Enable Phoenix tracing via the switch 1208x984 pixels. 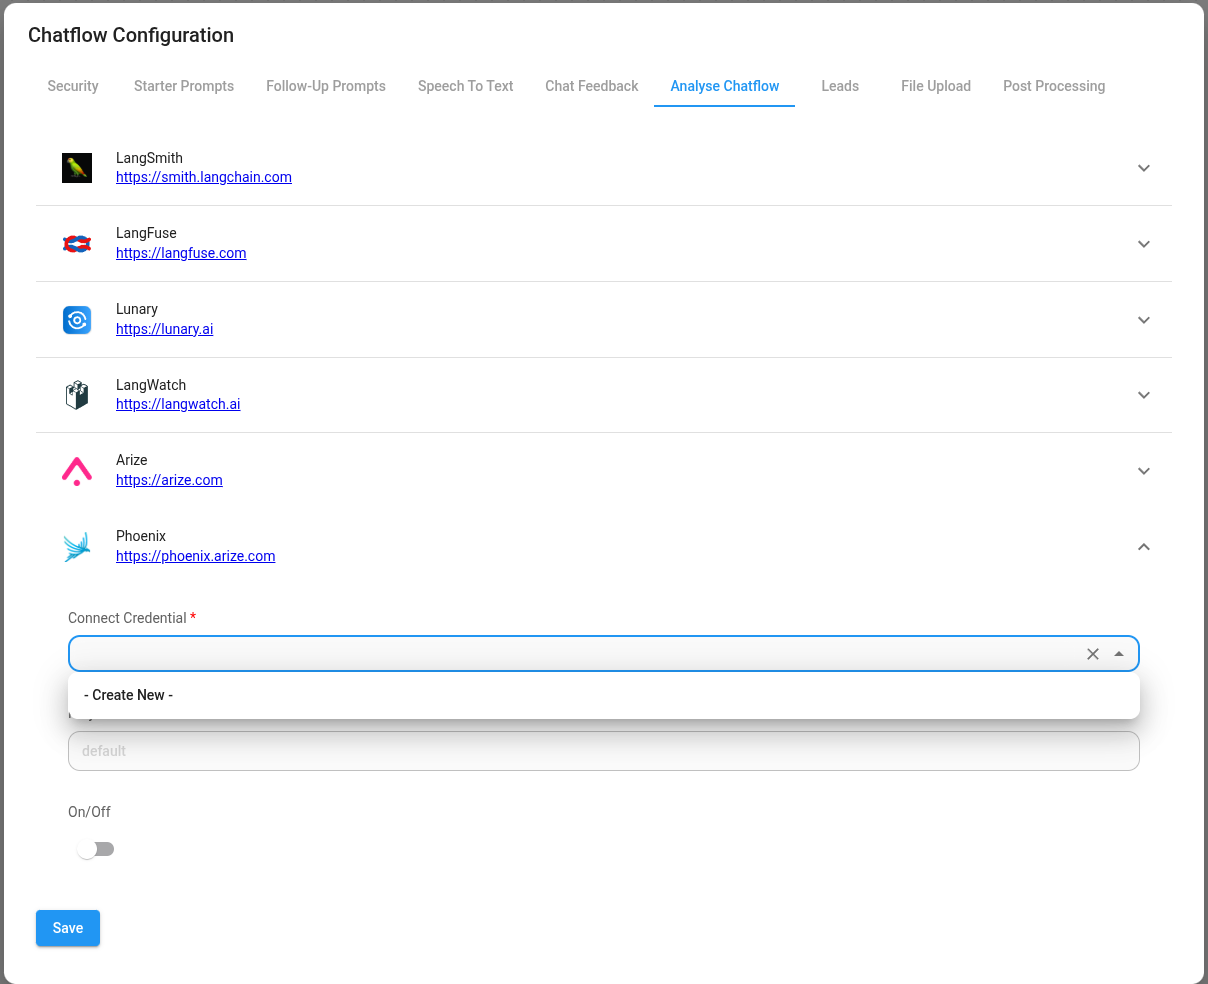click(x=96, y=848)
